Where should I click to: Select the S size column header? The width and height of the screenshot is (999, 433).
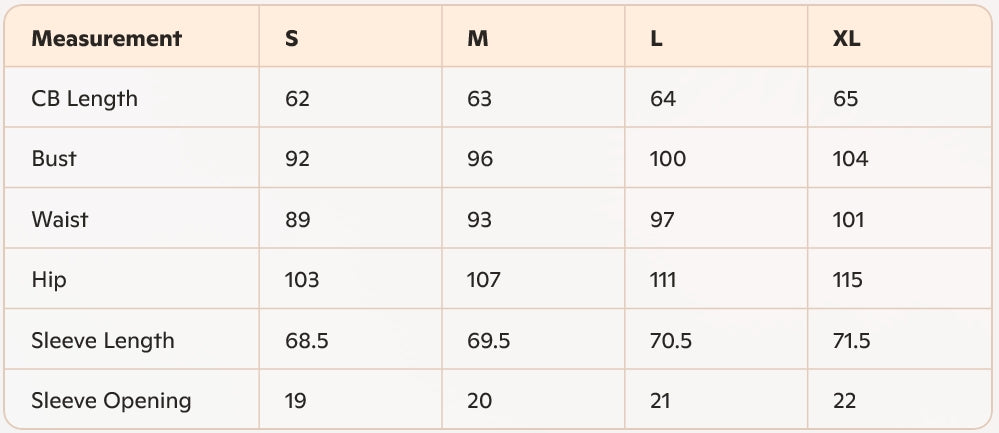[292, 39]
